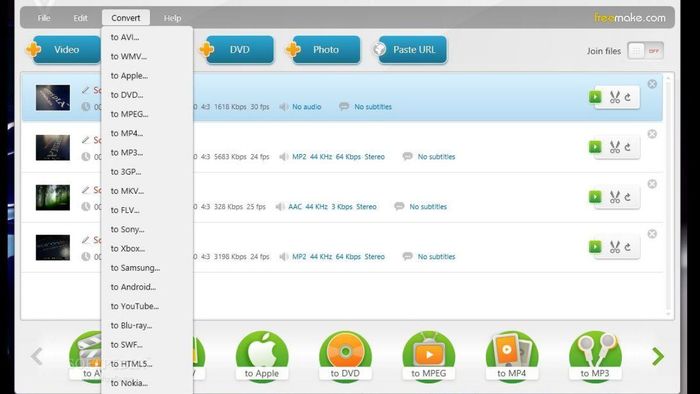Choose 'to Xbox...' menu entry

pos(147,248)
